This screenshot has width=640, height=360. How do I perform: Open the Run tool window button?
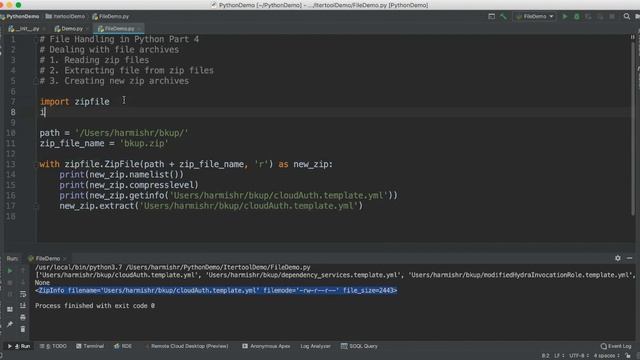coord(19,346)
